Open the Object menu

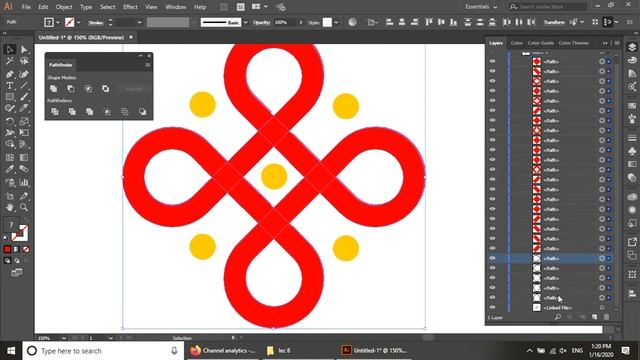(64, 7)
